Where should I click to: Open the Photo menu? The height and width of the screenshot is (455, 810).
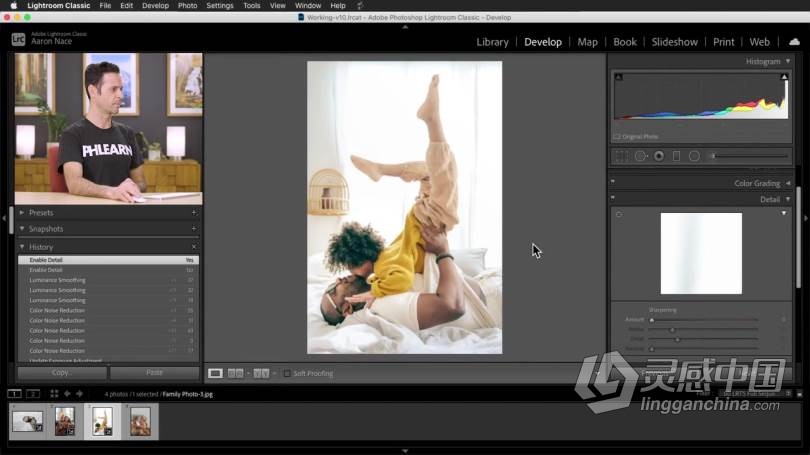[x=188, y=5]
